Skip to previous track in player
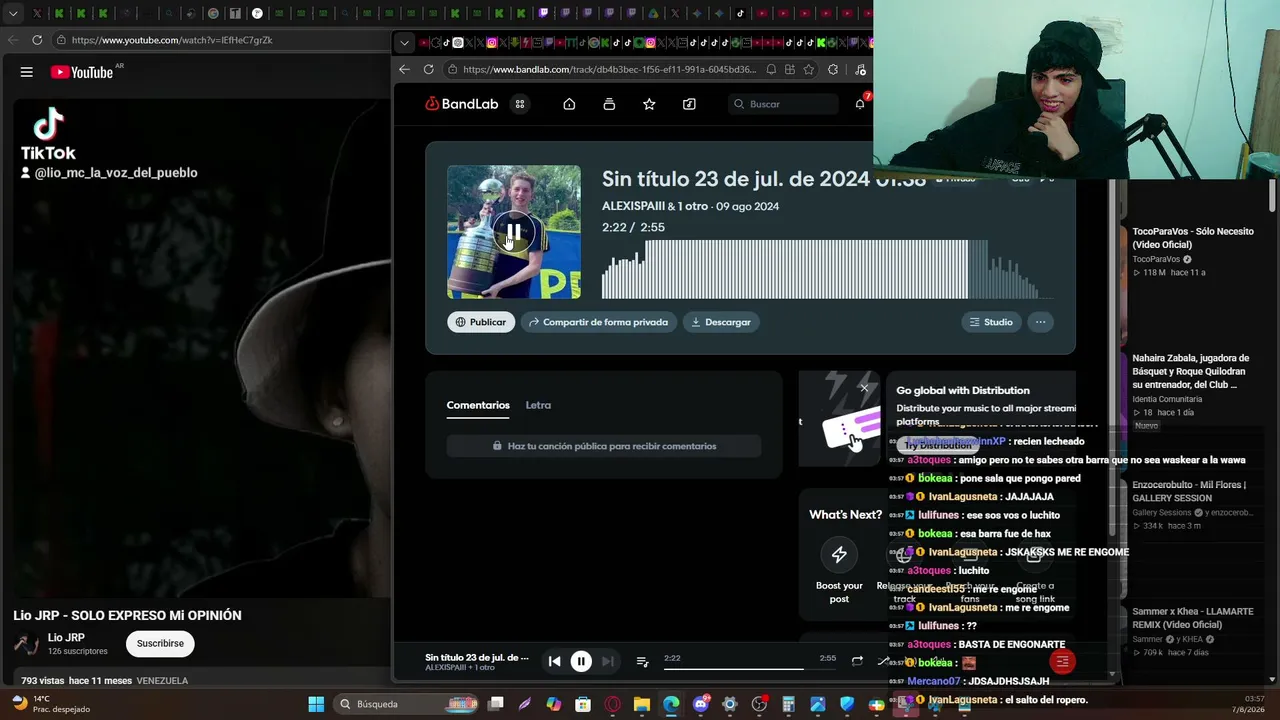 [x=554, y=661]
